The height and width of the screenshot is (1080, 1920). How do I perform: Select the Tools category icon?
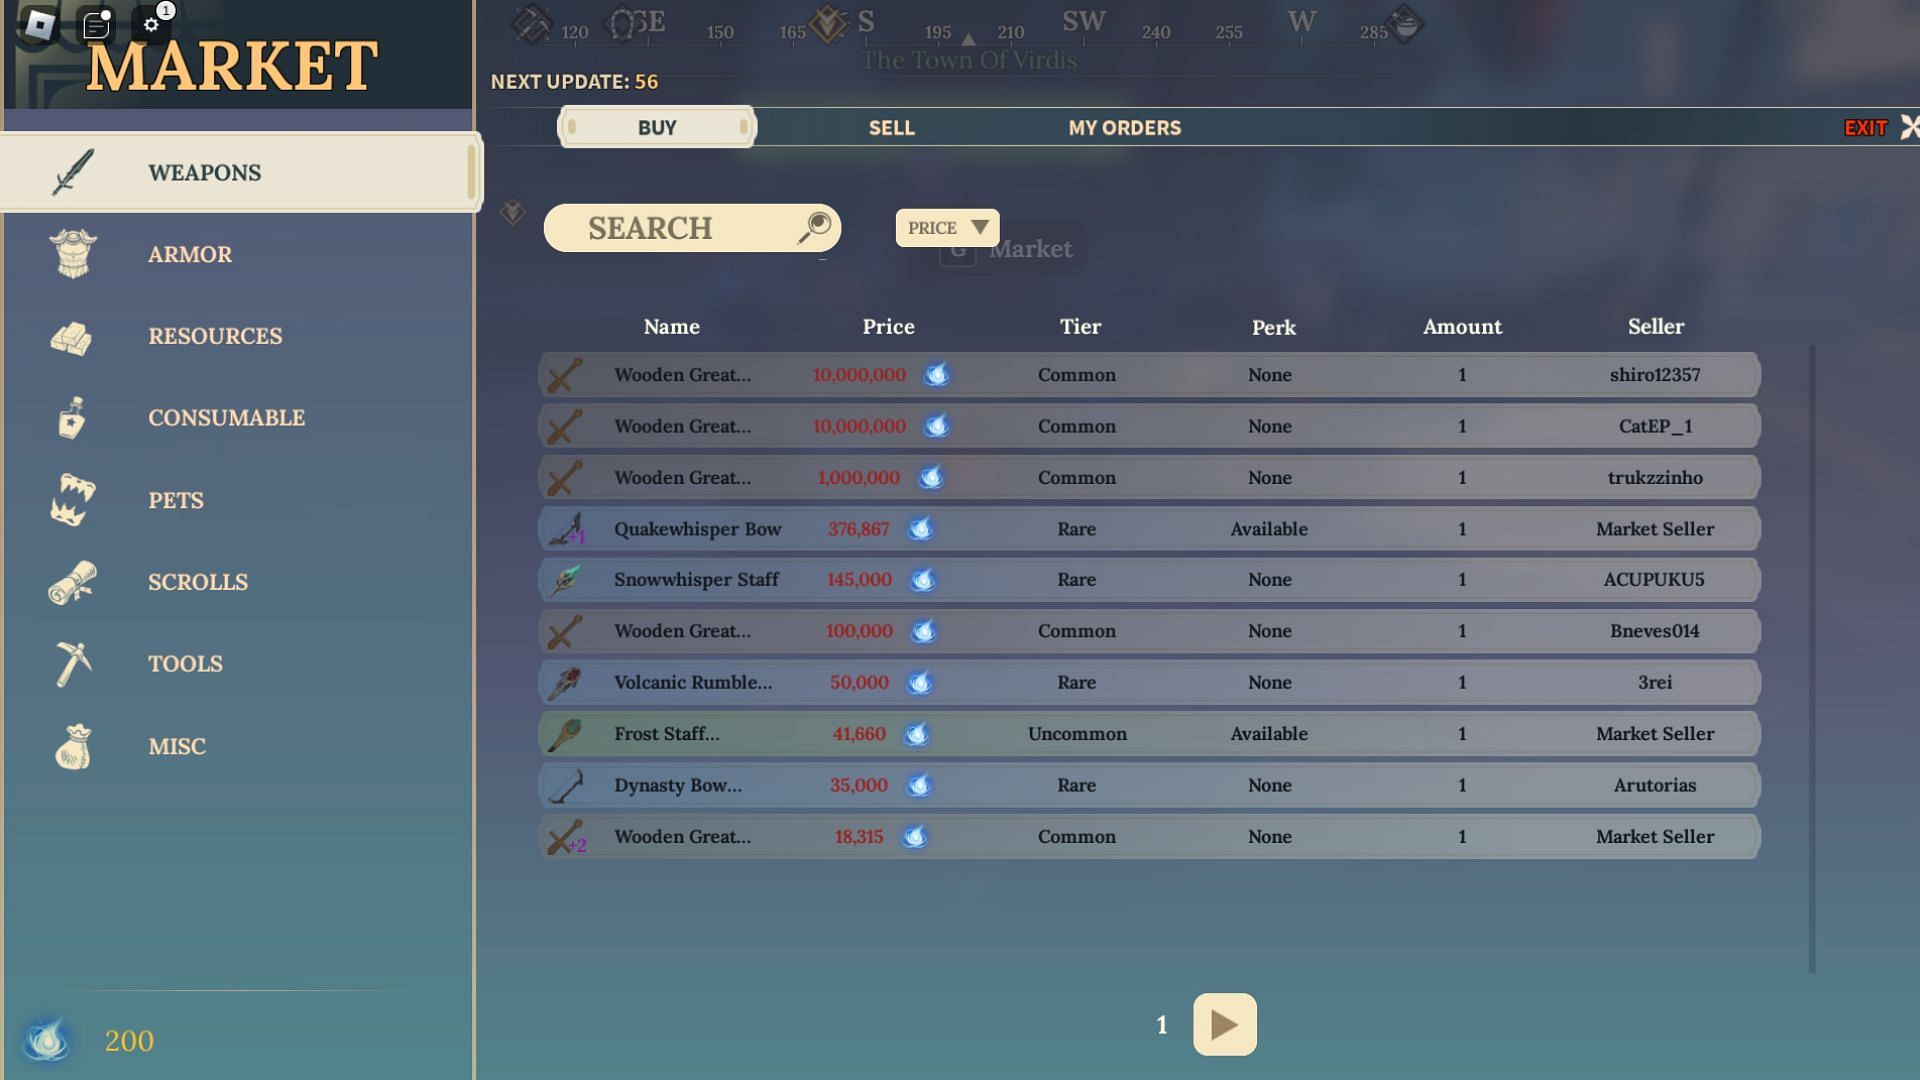coord(73,663)
